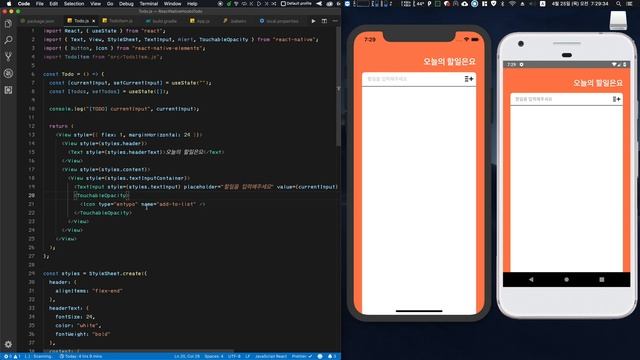
Task: Open the Source Control view
Action: [8, 57]
